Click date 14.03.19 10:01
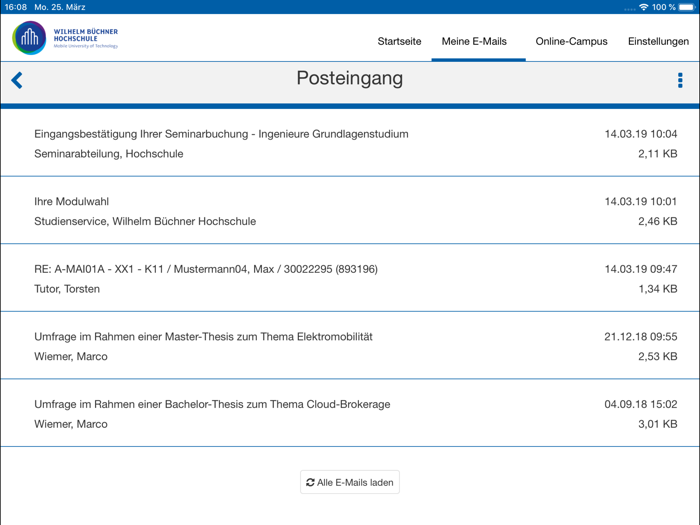700x525 pixels. 641,201
